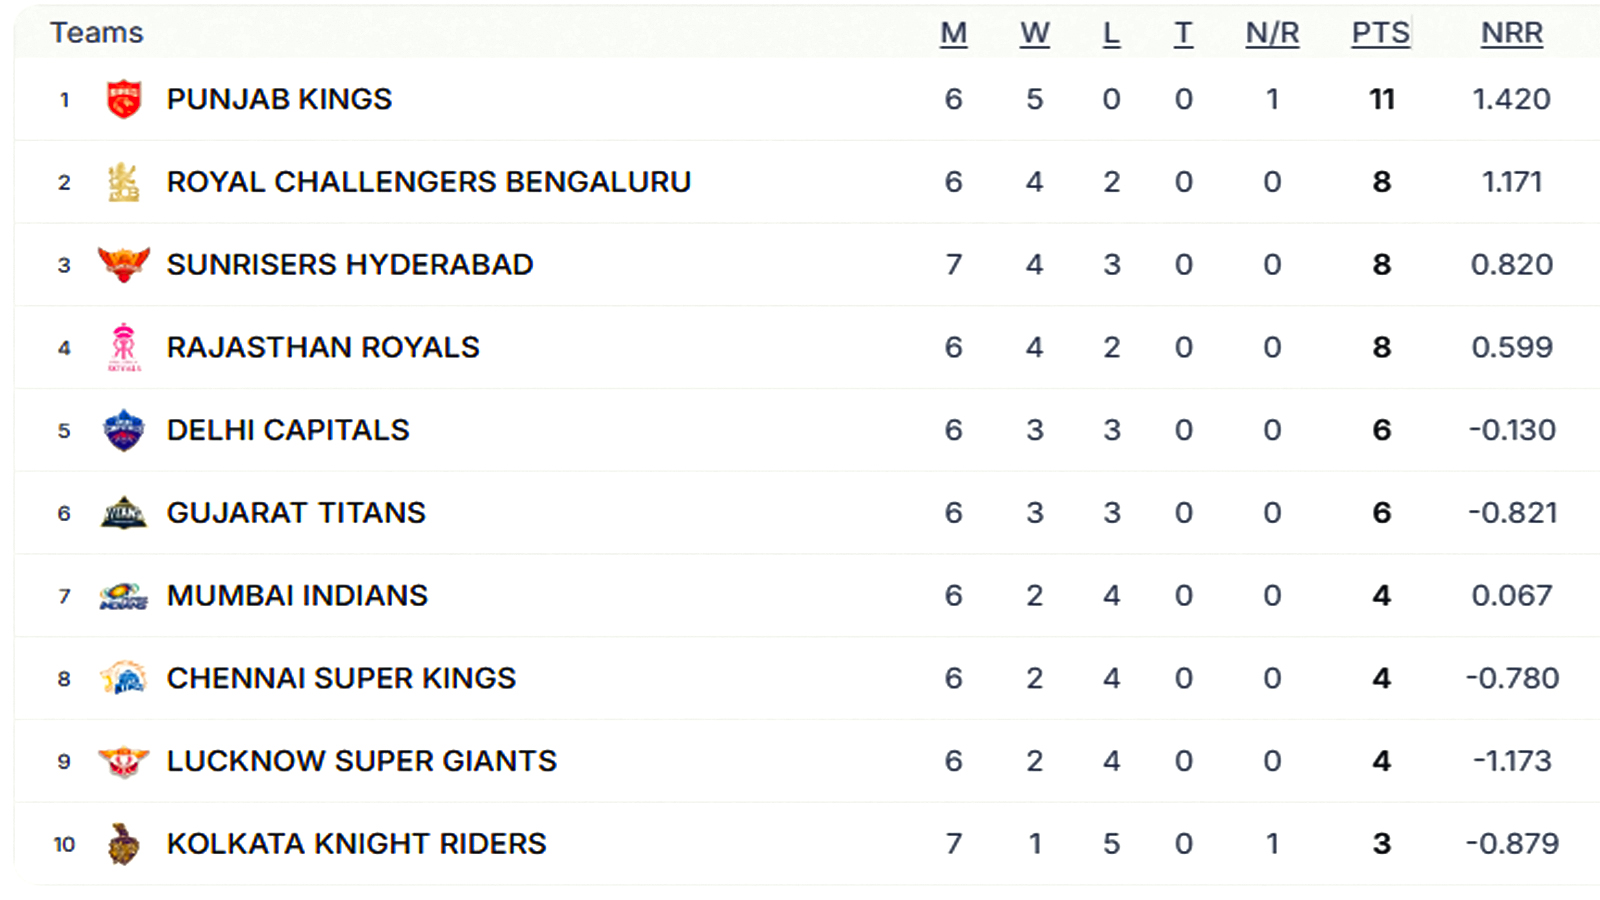1600x900 pixels.
Task: Click the Gujarat Titans logo
Action: [124, 513]
